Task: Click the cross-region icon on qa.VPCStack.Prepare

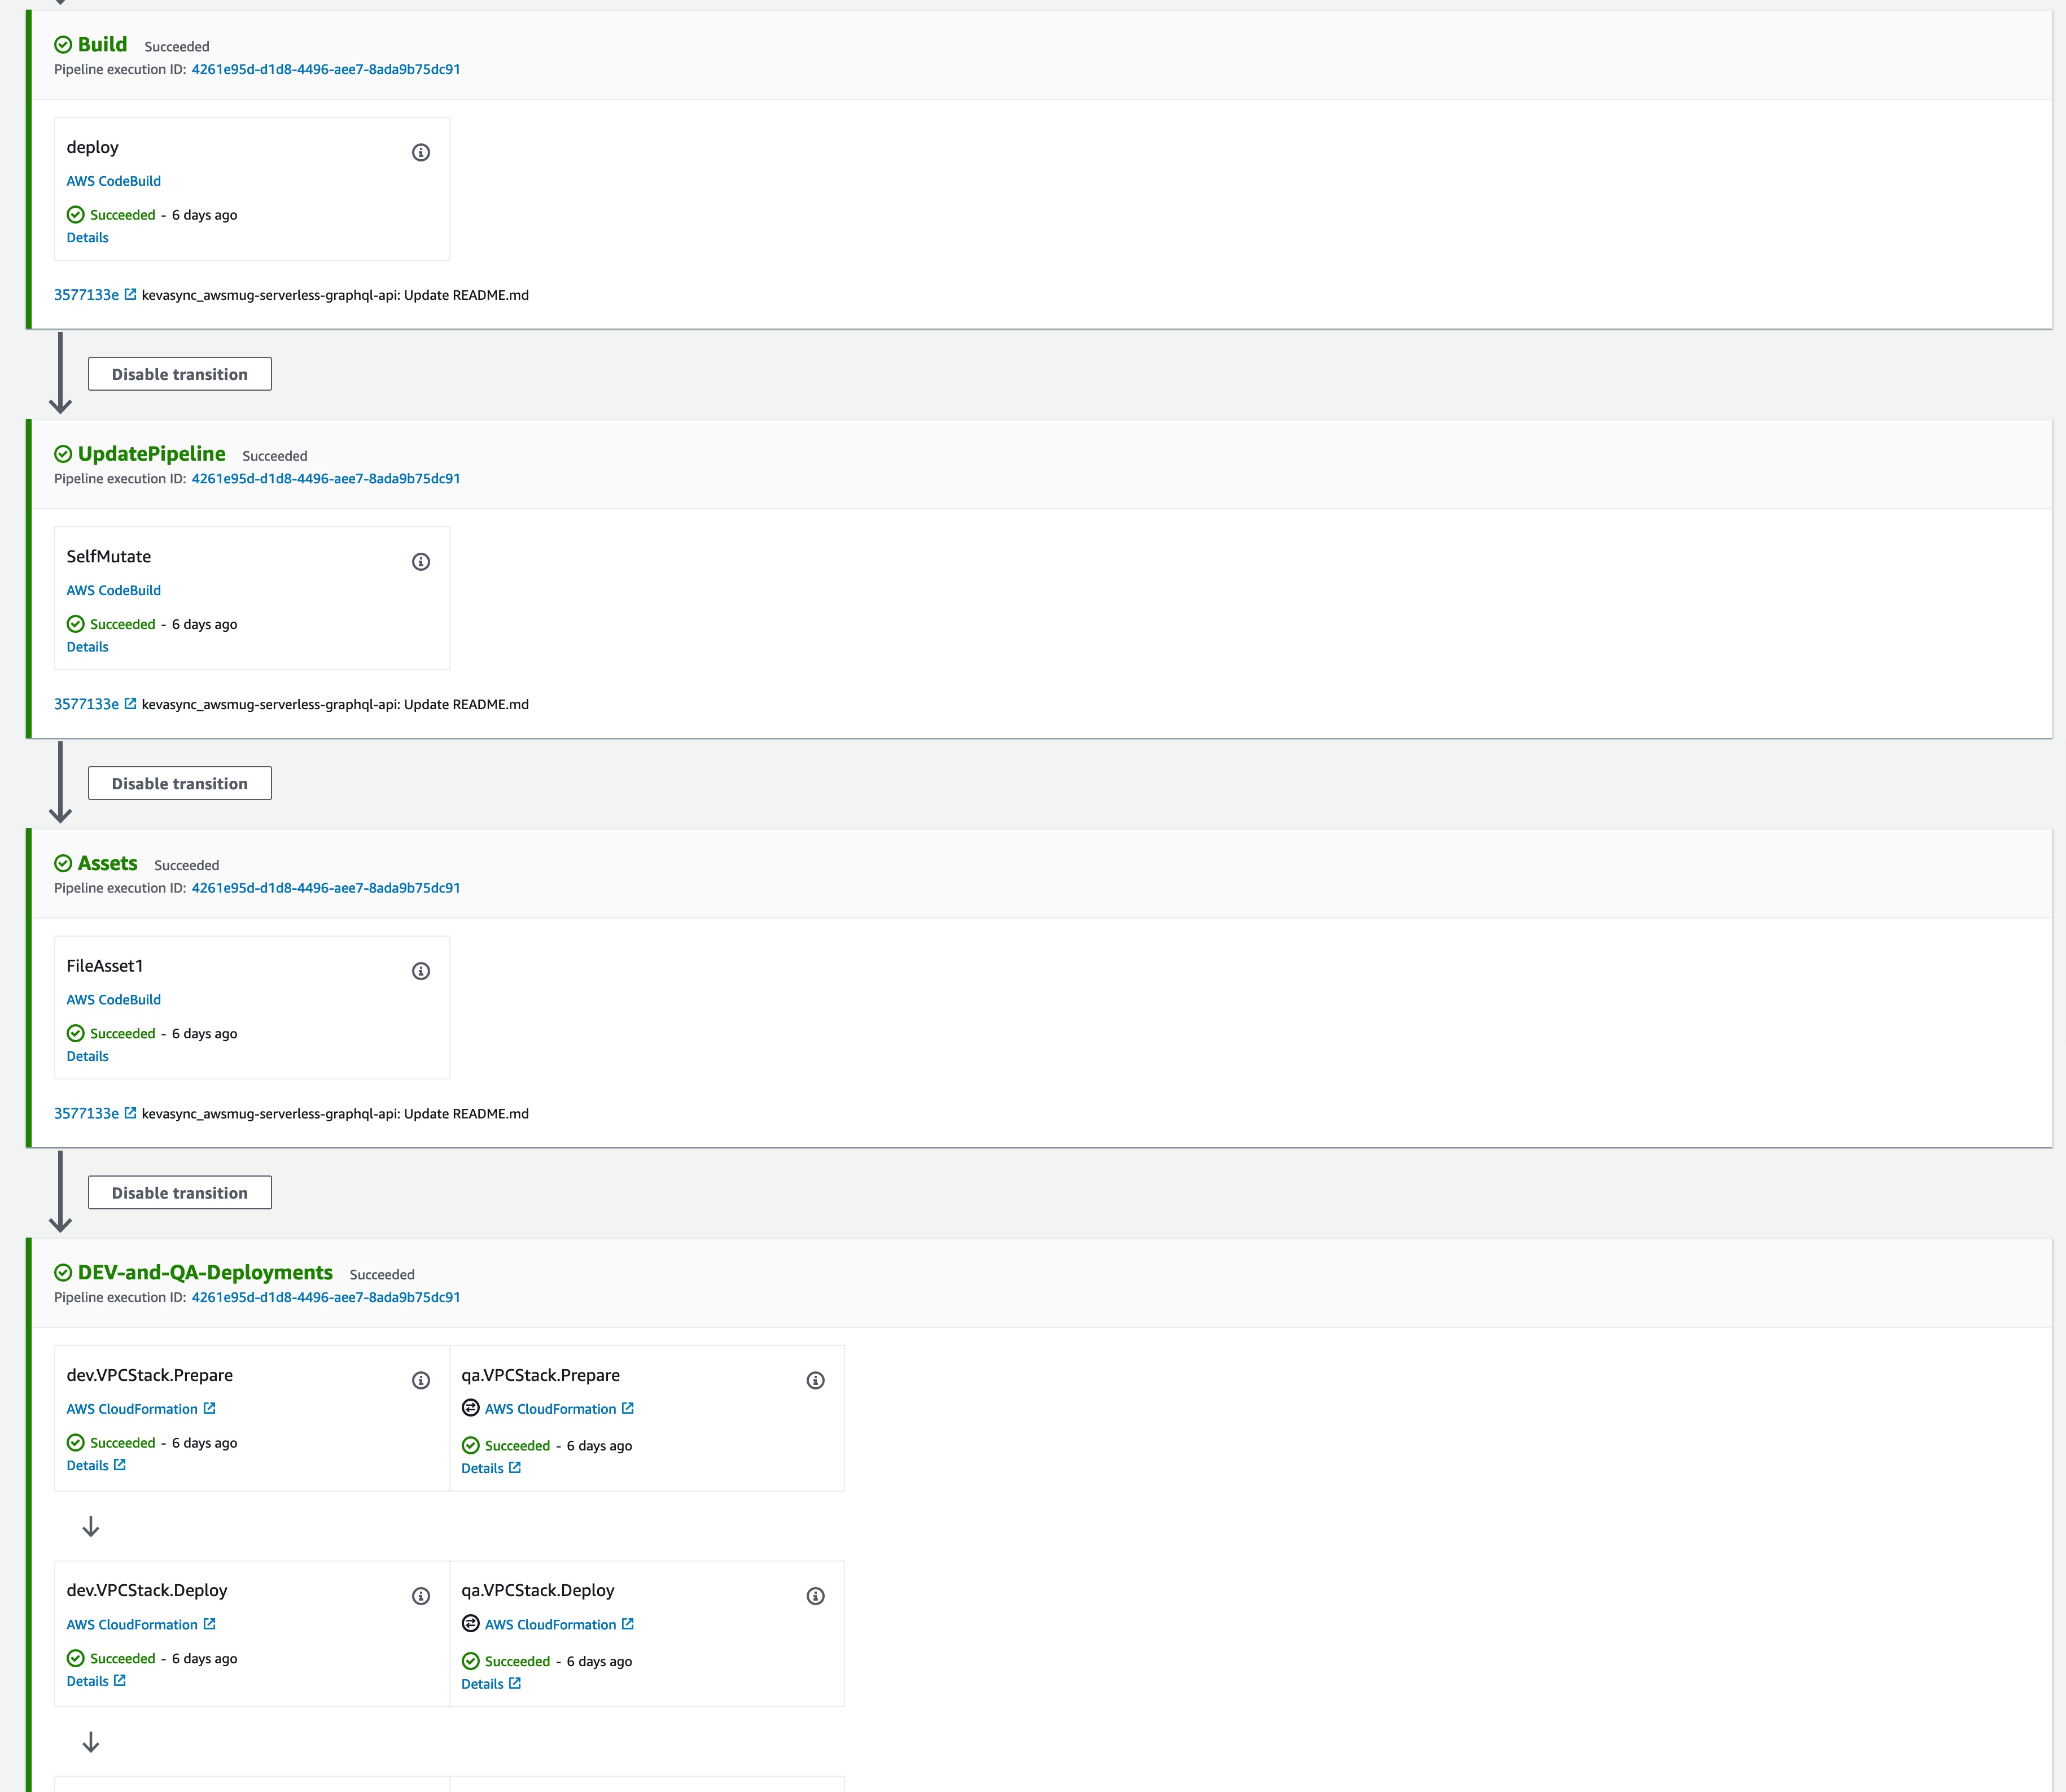Action: click(x=470, y=1408)
